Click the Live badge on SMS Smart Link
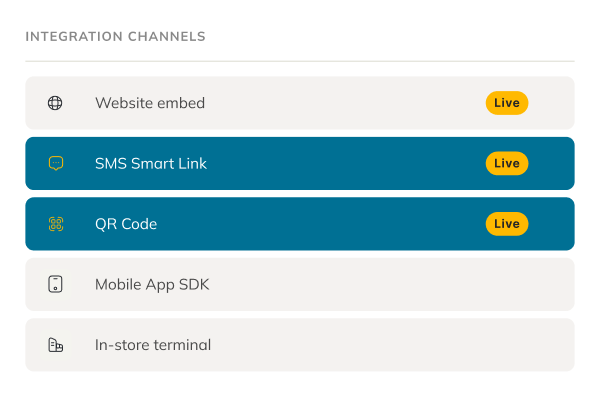The width and height of the screenshot is (600, 398). pyautogui.click(x=507, y=163)
